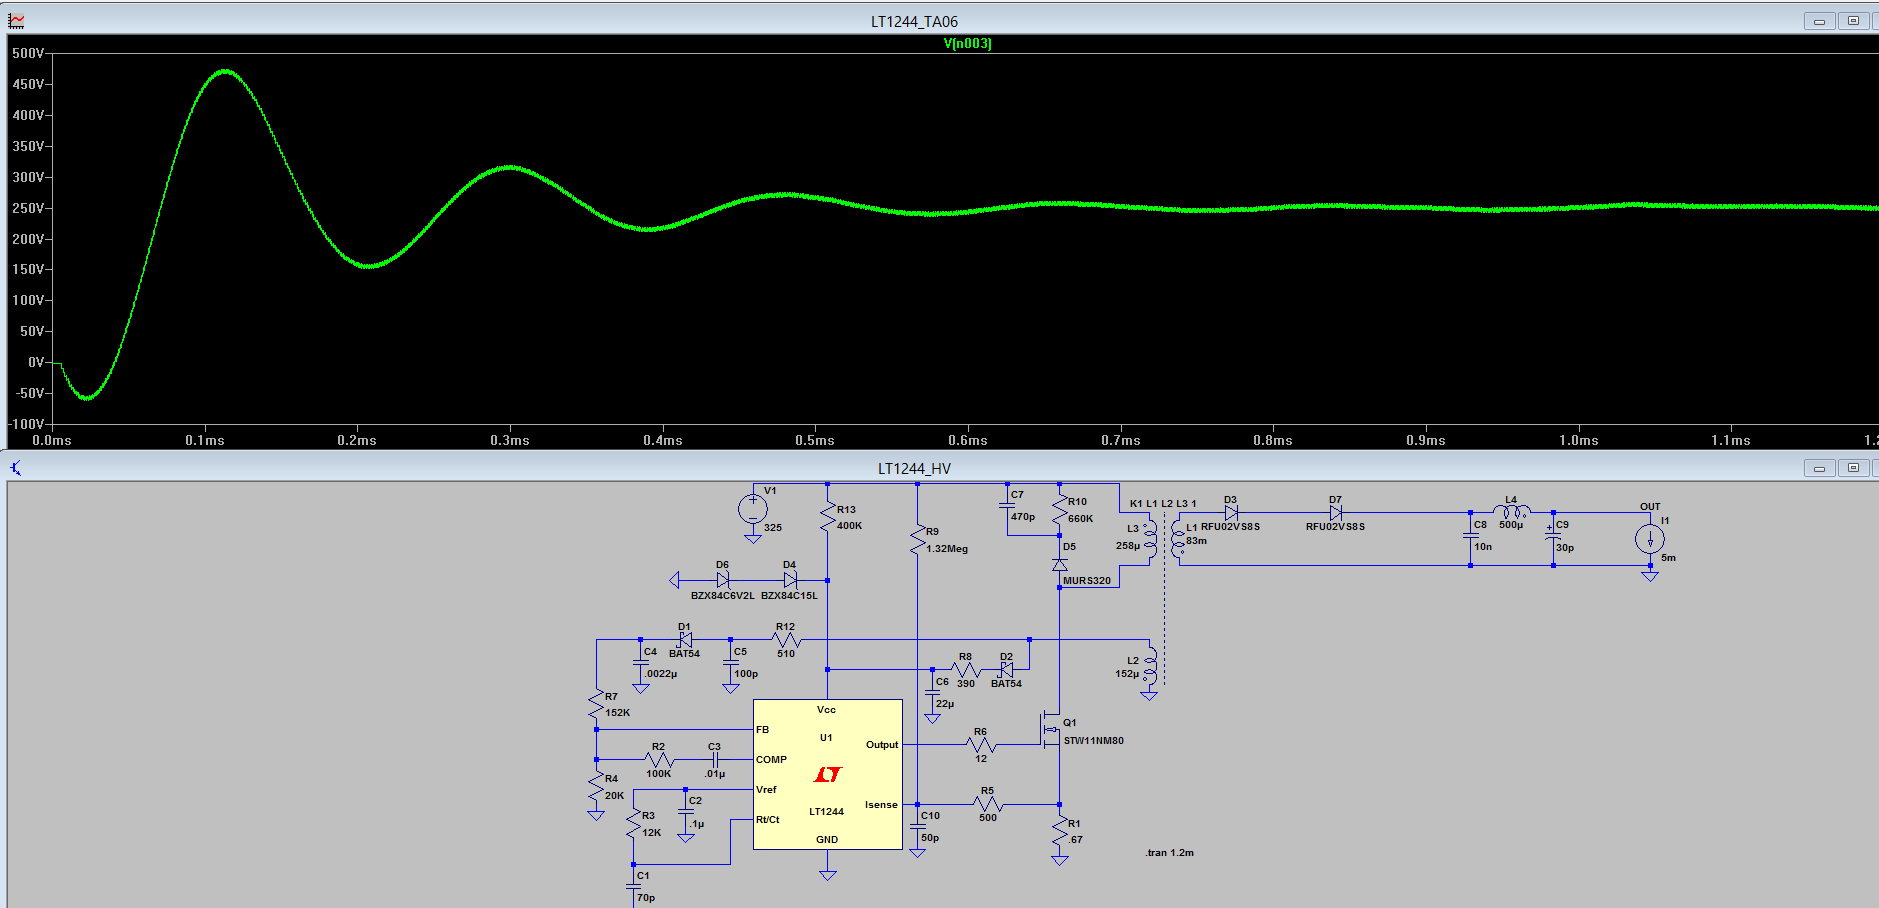Click the BZX84C6V2L zener label

coord(723,595)
